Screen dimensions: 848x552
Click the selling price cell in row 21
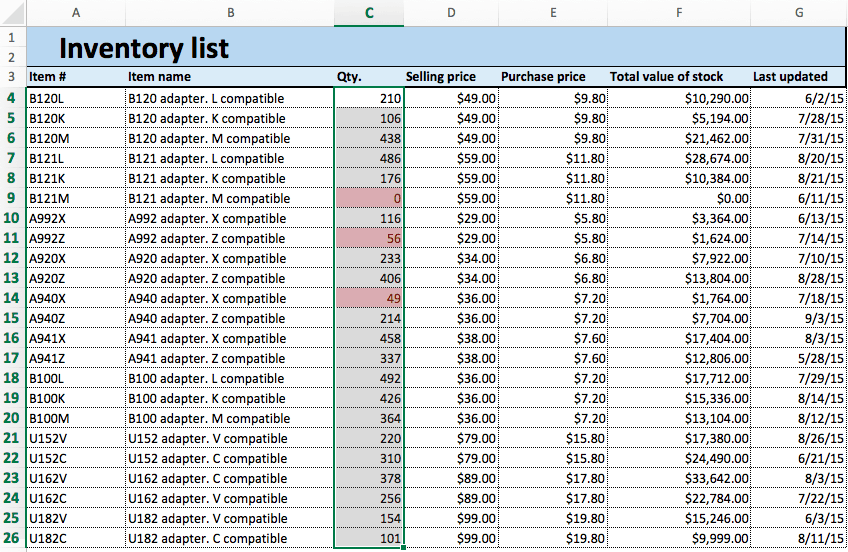coord(451,438)
